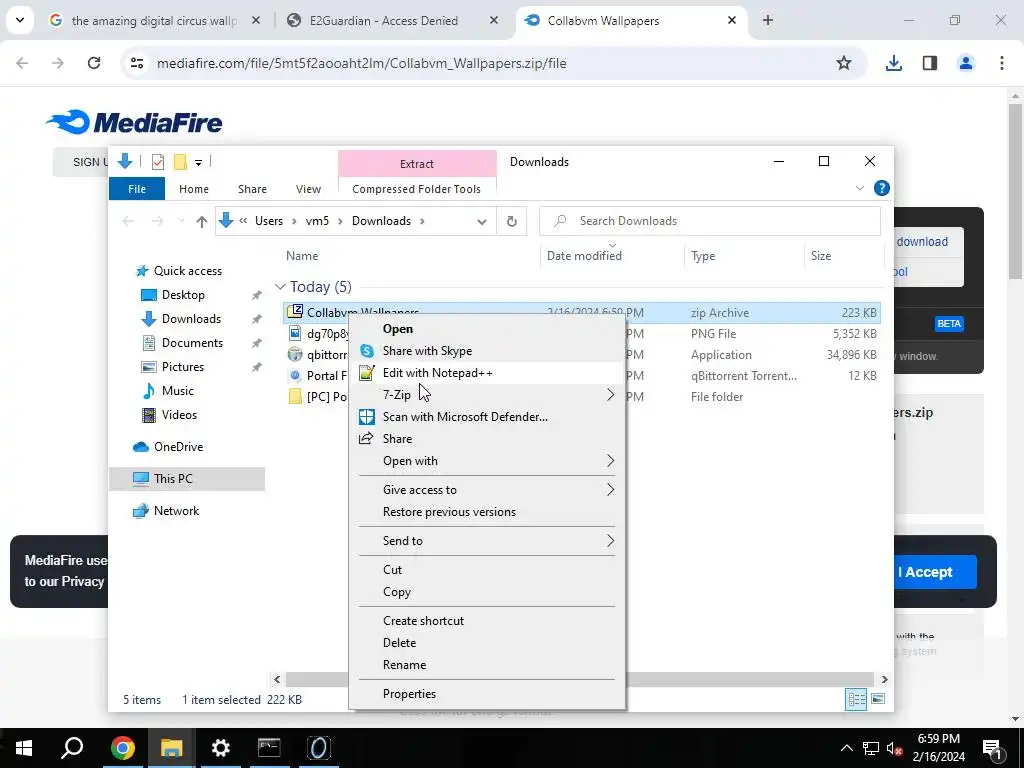This screenshot has width=1024, height=768.
Task: Click the muted speaker tray icon
Action: (x=893, y=748)
